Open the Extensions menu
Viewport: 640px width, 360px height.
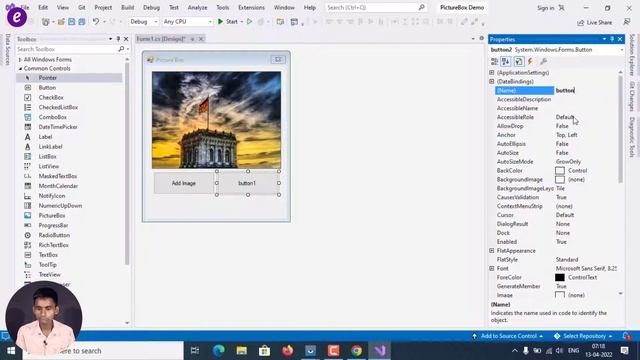[251, 7]
